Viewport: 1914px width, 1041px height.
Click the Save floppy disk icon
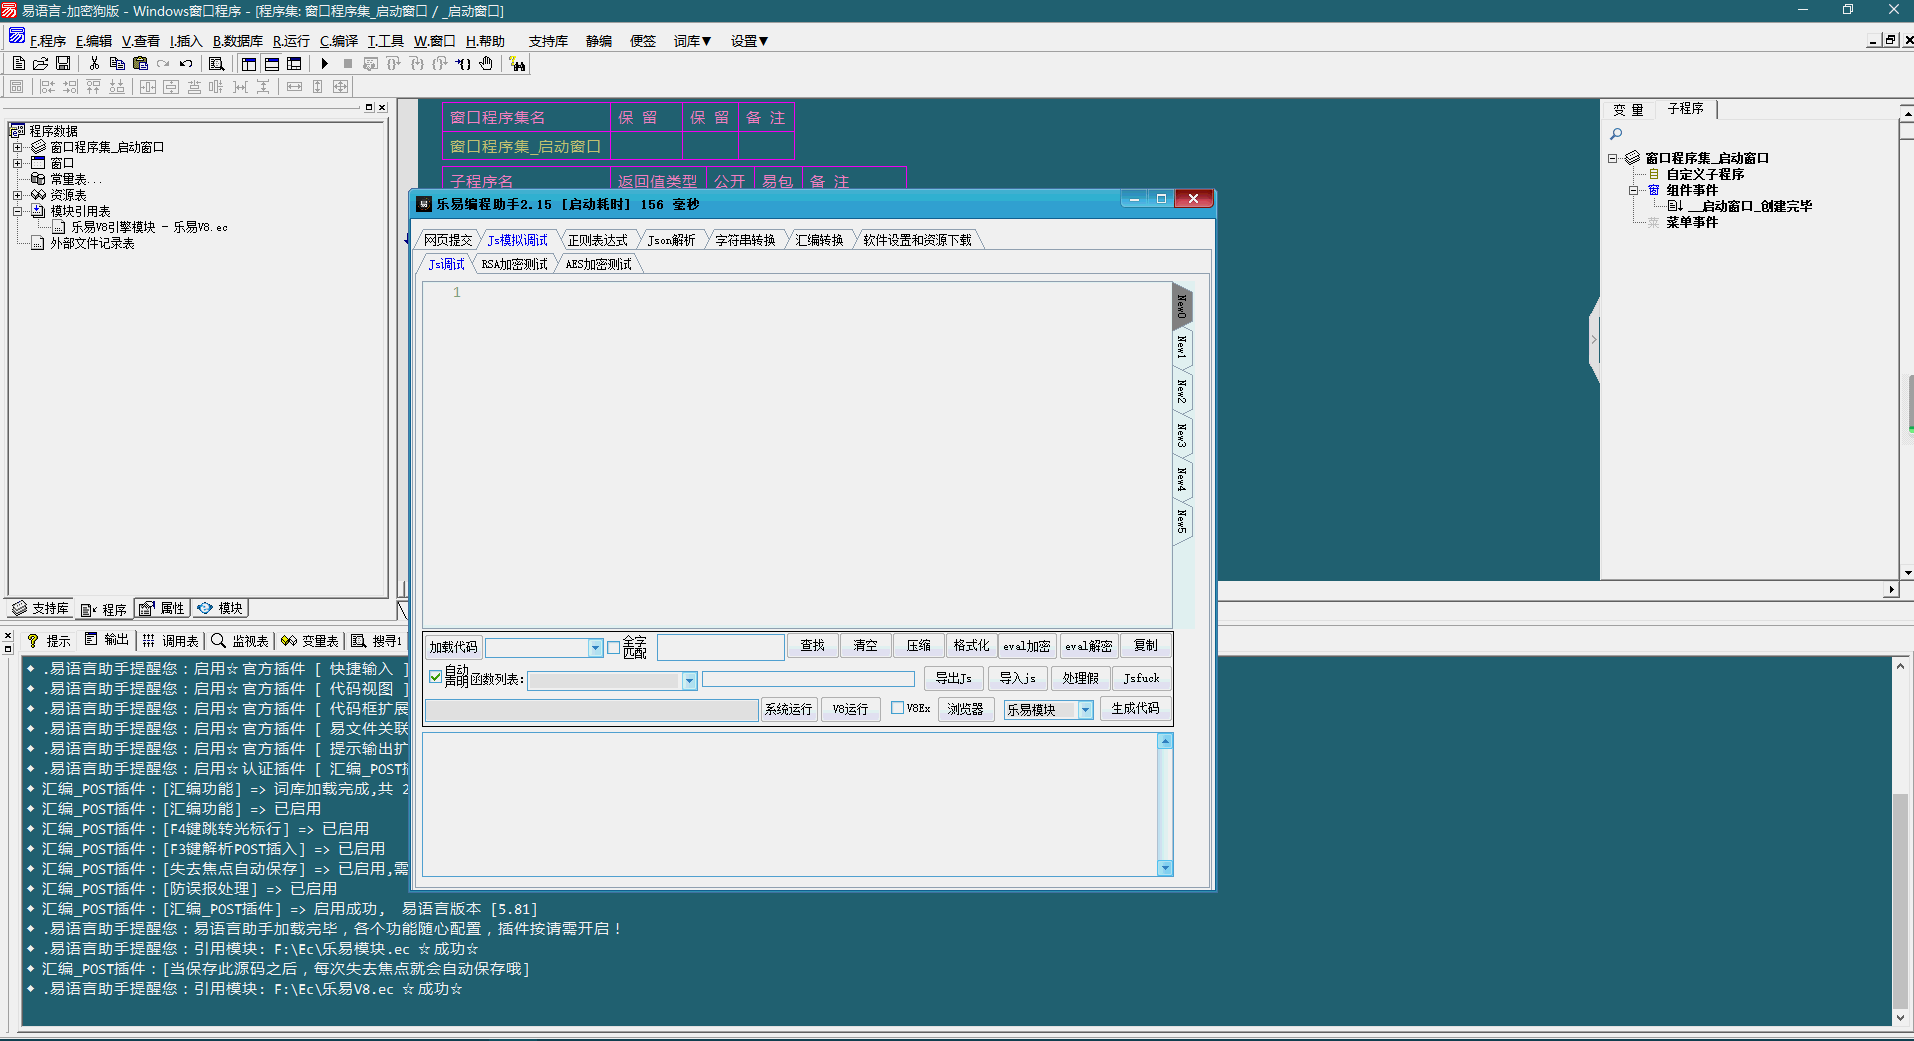point(63,64)
